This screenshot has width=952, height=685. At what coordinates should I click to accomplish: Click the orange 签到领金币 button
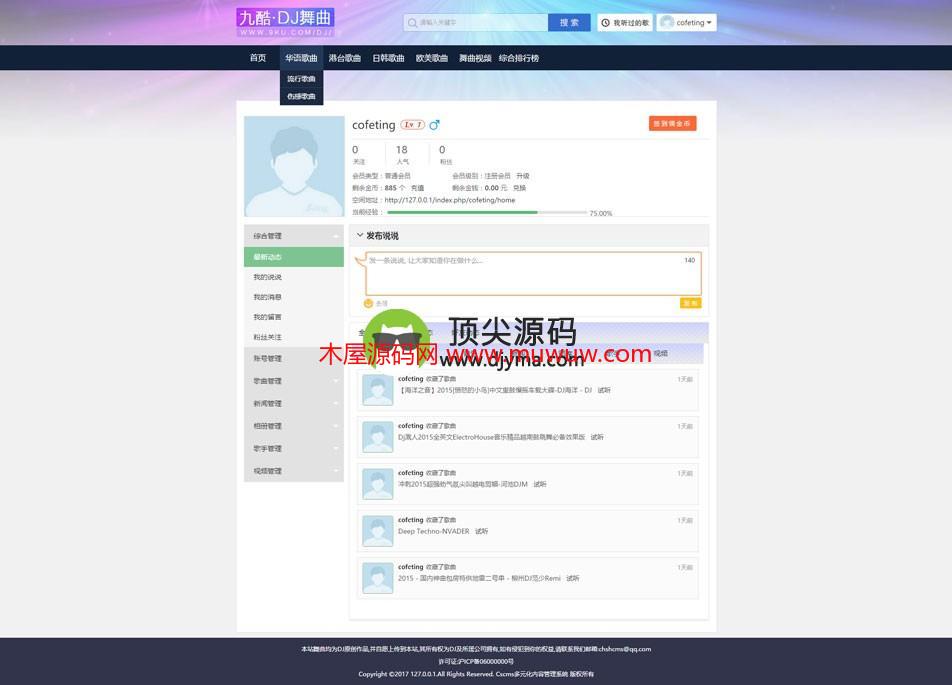672,124
